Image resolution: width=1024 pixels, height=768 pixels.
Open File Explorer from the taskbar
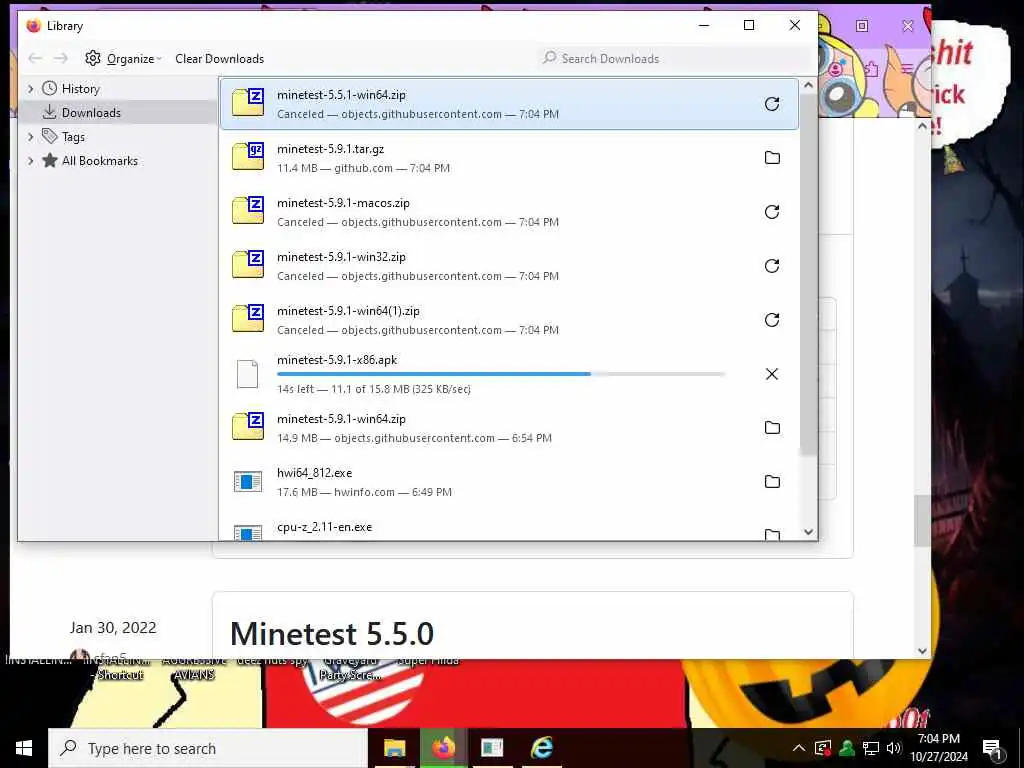coord(394,748)
